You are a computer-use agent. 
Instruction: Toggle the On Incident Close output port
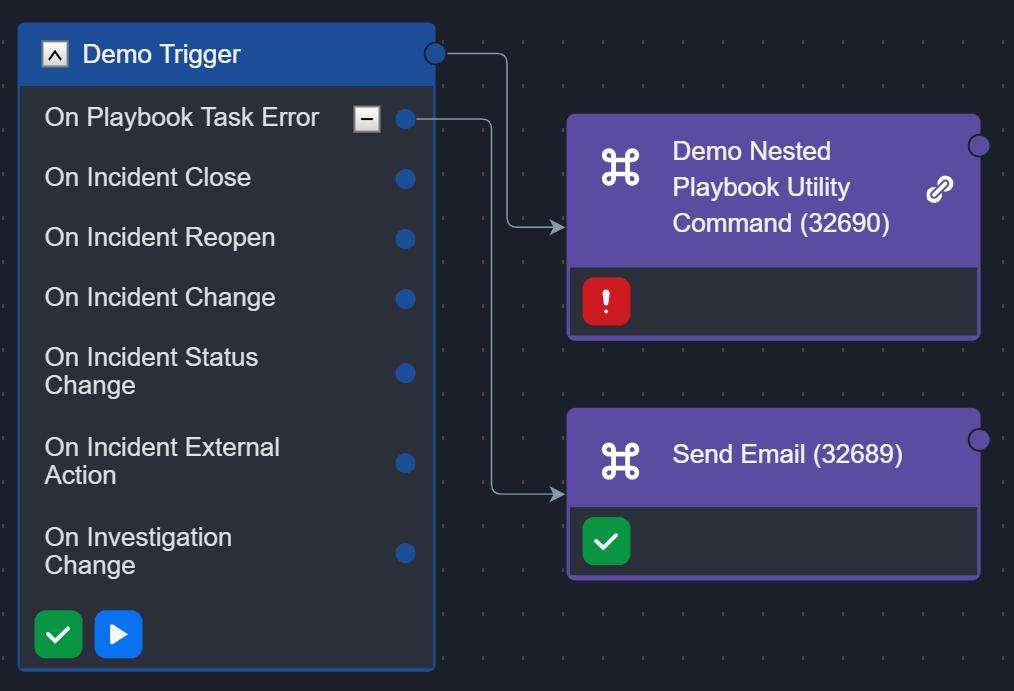[405, 179]
